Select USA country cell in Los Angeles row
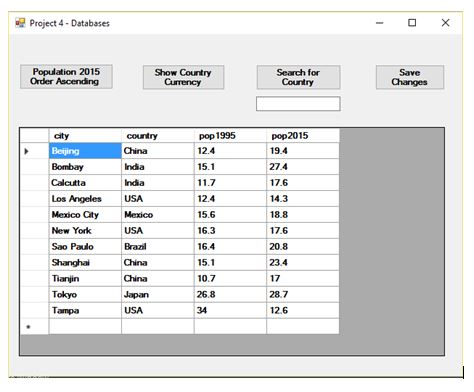 click(x=158, y=199)
